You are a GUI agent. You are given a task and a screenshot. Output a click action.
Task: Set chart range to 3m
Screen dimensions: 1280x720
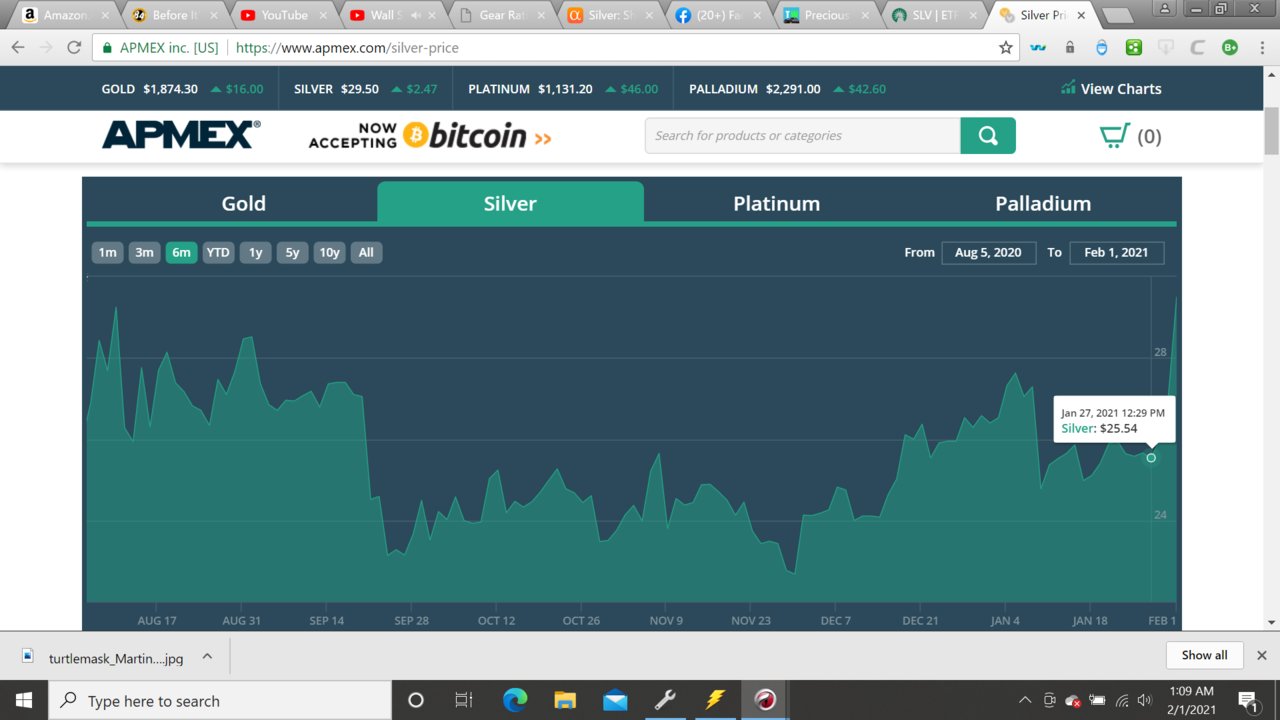click(x=145, y=252)
